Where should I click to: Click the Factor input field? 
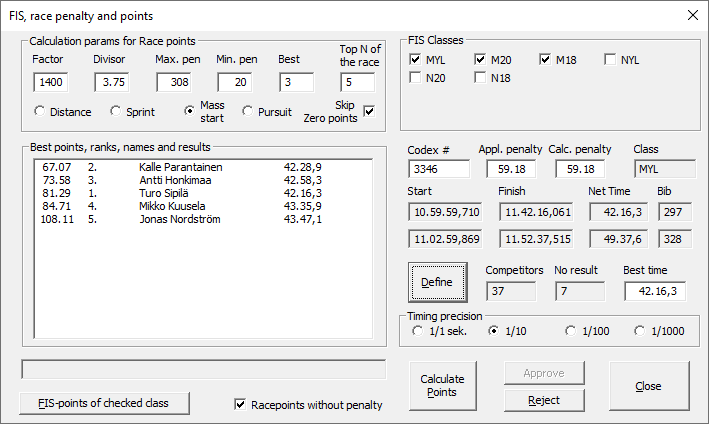[51, 82]
